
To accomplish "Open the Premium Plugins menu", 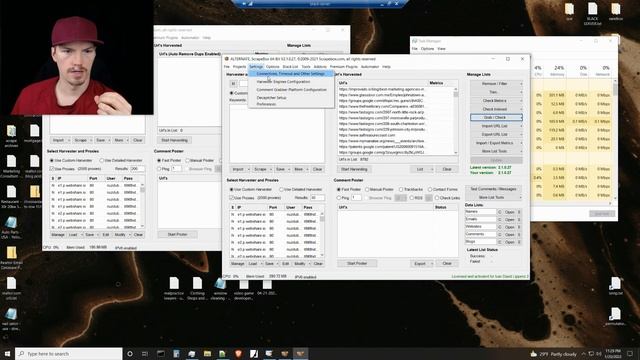I will click(344, 67).
